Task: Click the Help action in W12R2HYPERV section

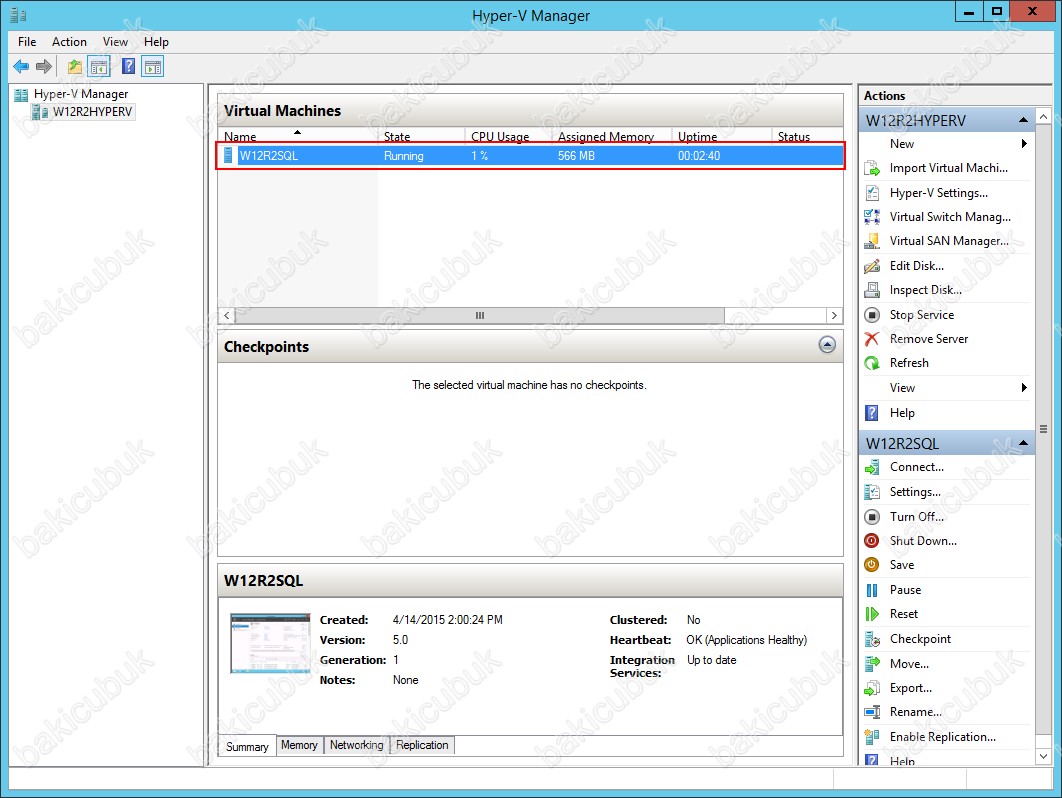Action: (902, 413)
